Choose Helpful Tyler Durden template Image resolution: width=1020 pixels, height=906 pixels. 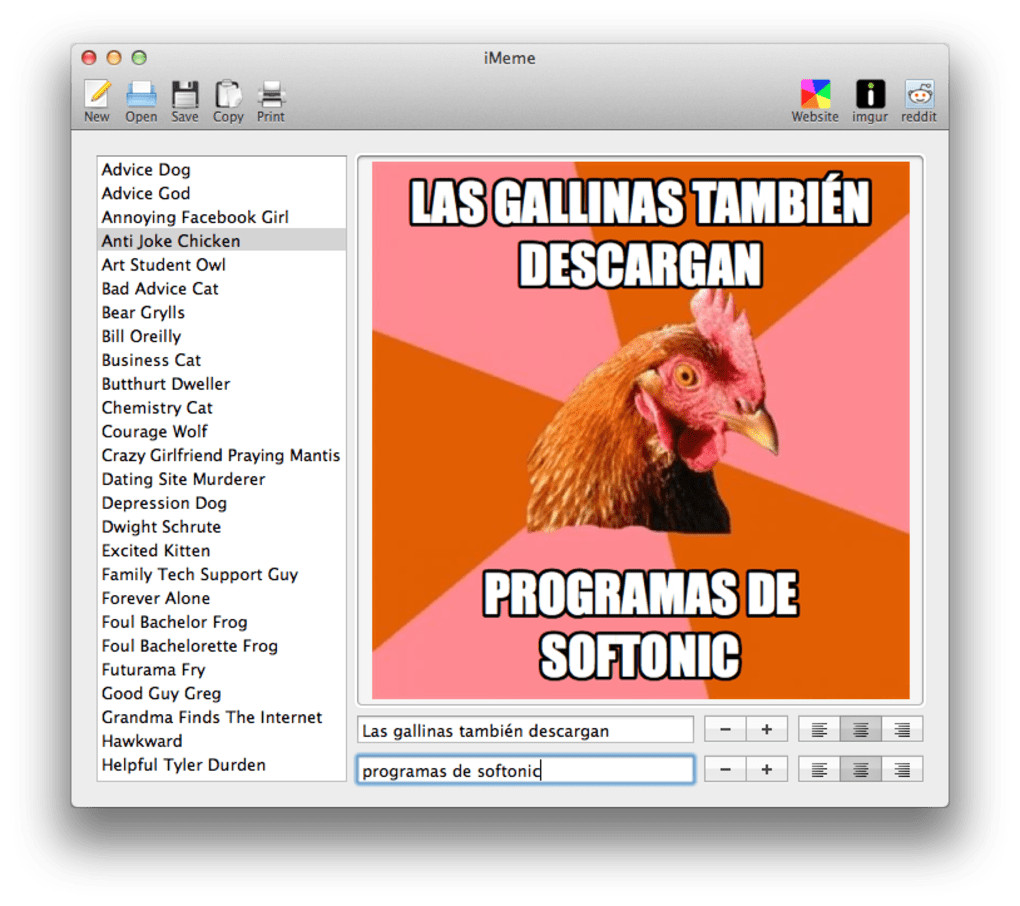click(x=221, y=765)
